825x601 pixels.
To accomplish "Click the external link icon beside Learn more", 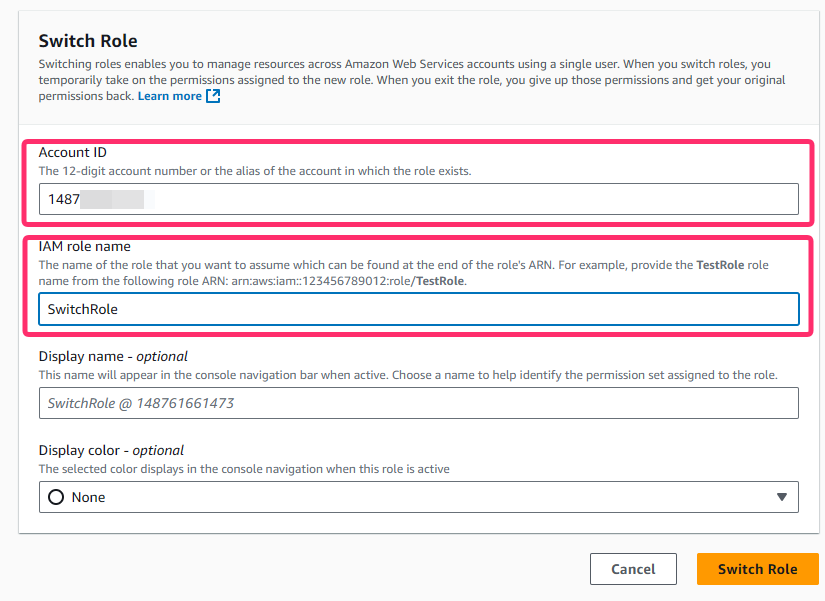I will pos(213,96).
